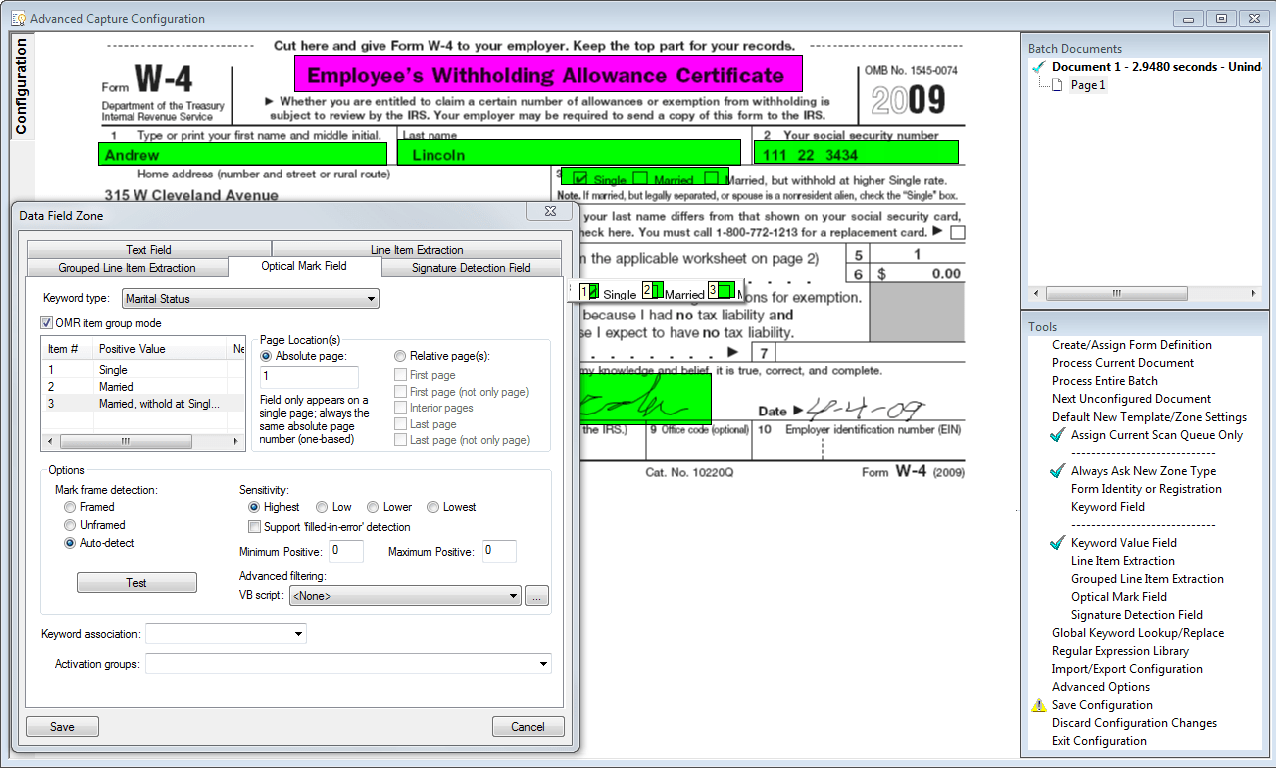Click the checkmark icon beside Document 1
The image size is (1276, 768).
1040,67
